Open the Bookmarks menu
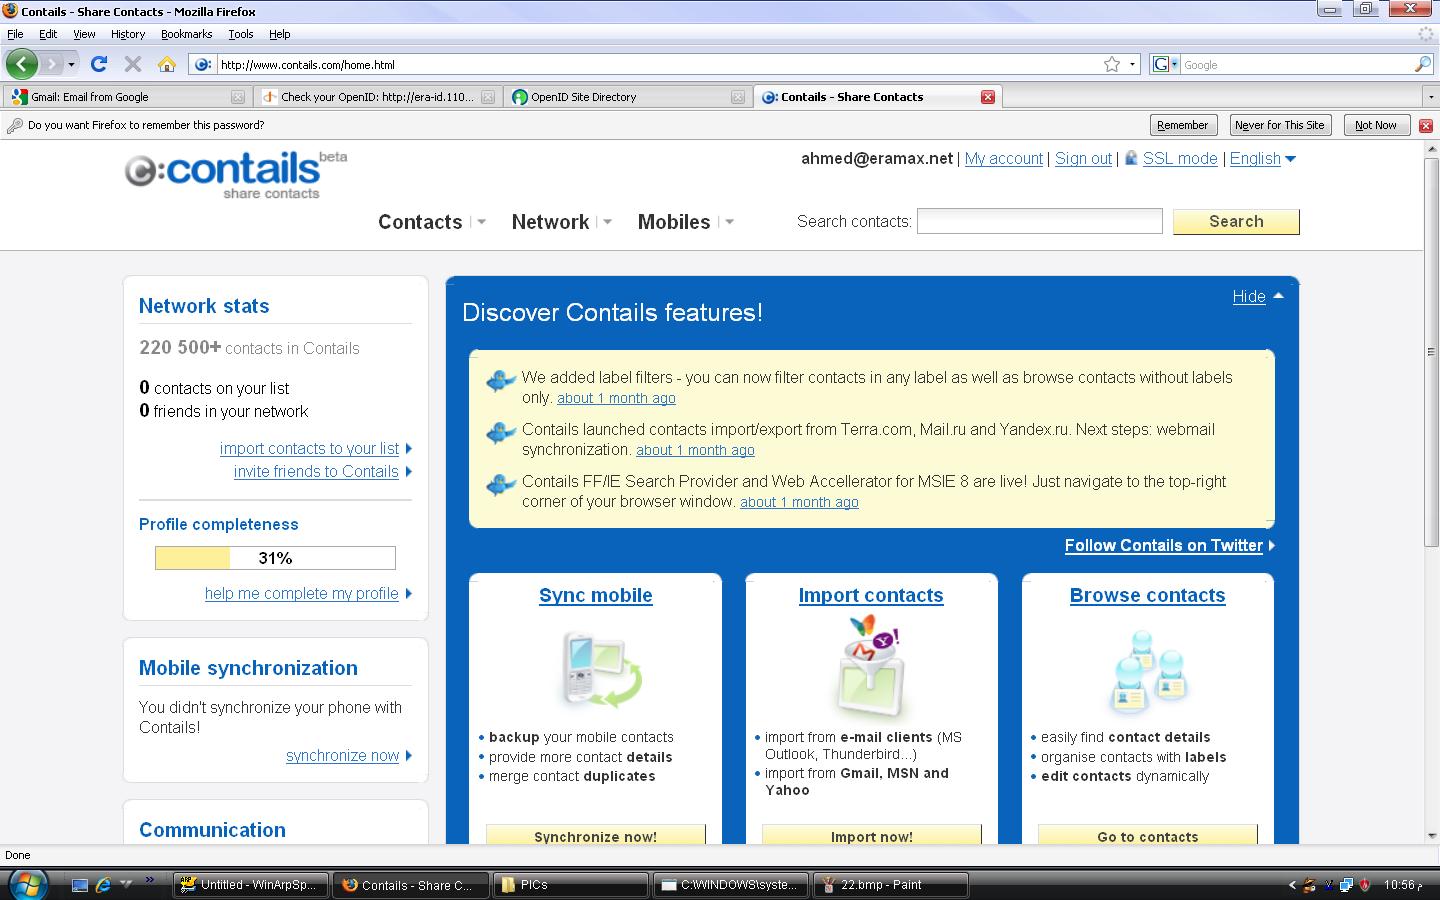 pyautogui.click(x=186, y=34)
